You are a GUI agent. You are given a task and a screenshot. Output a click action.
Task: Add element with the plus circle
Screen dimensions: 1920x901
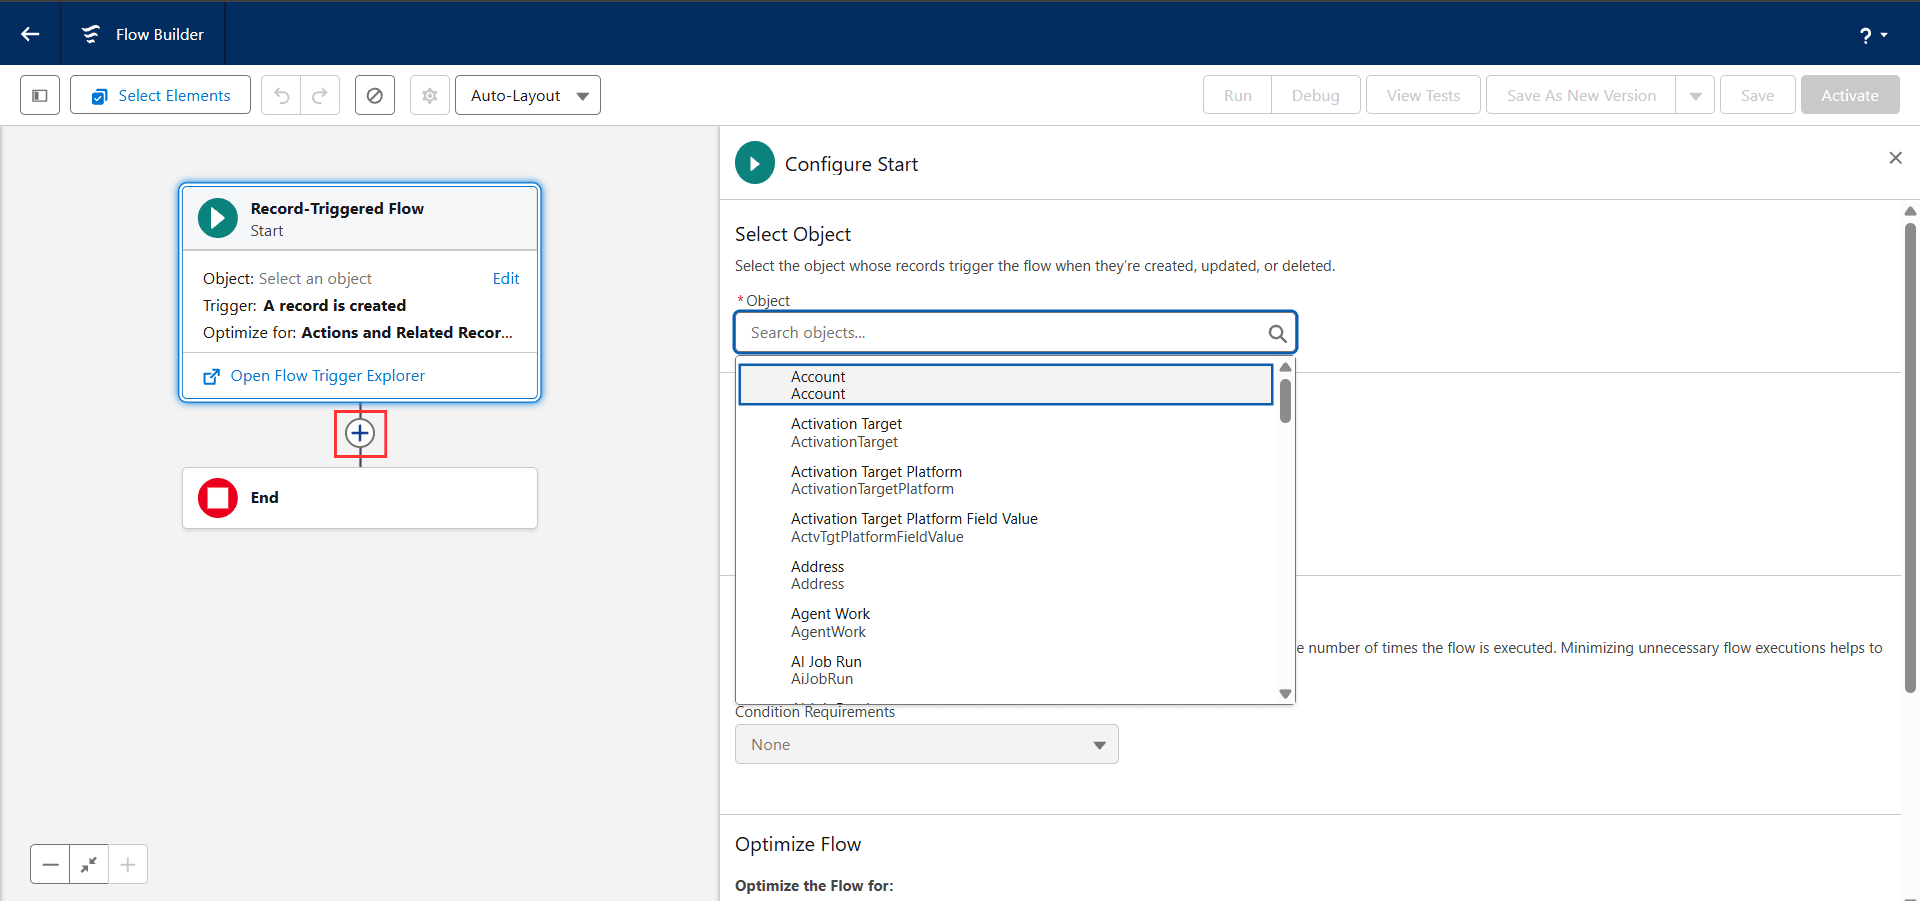tap(360, 433)
